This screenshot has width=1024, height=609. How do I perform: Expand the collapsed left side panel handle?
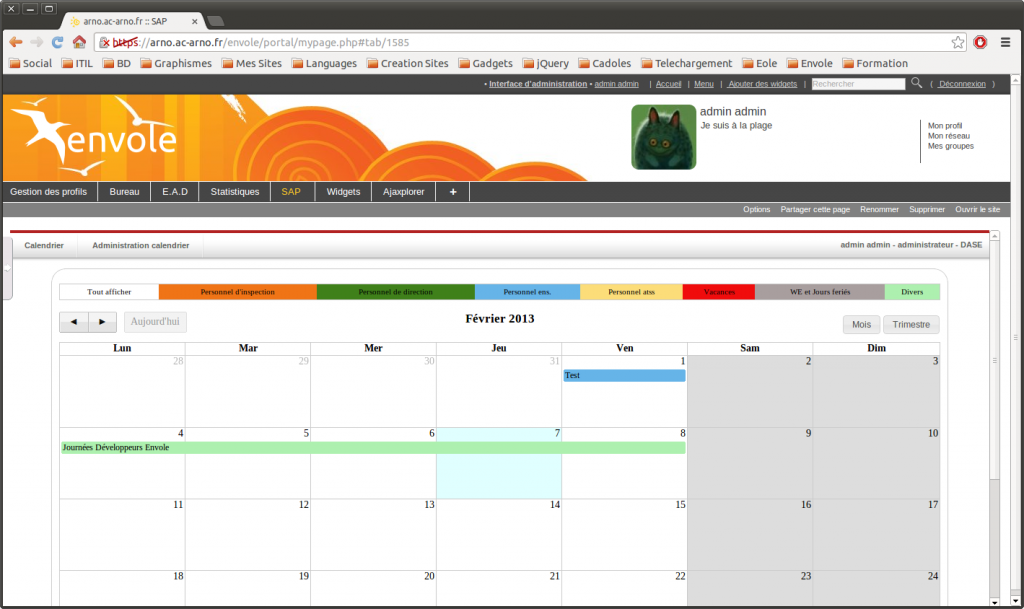click(x=6, y=268)
